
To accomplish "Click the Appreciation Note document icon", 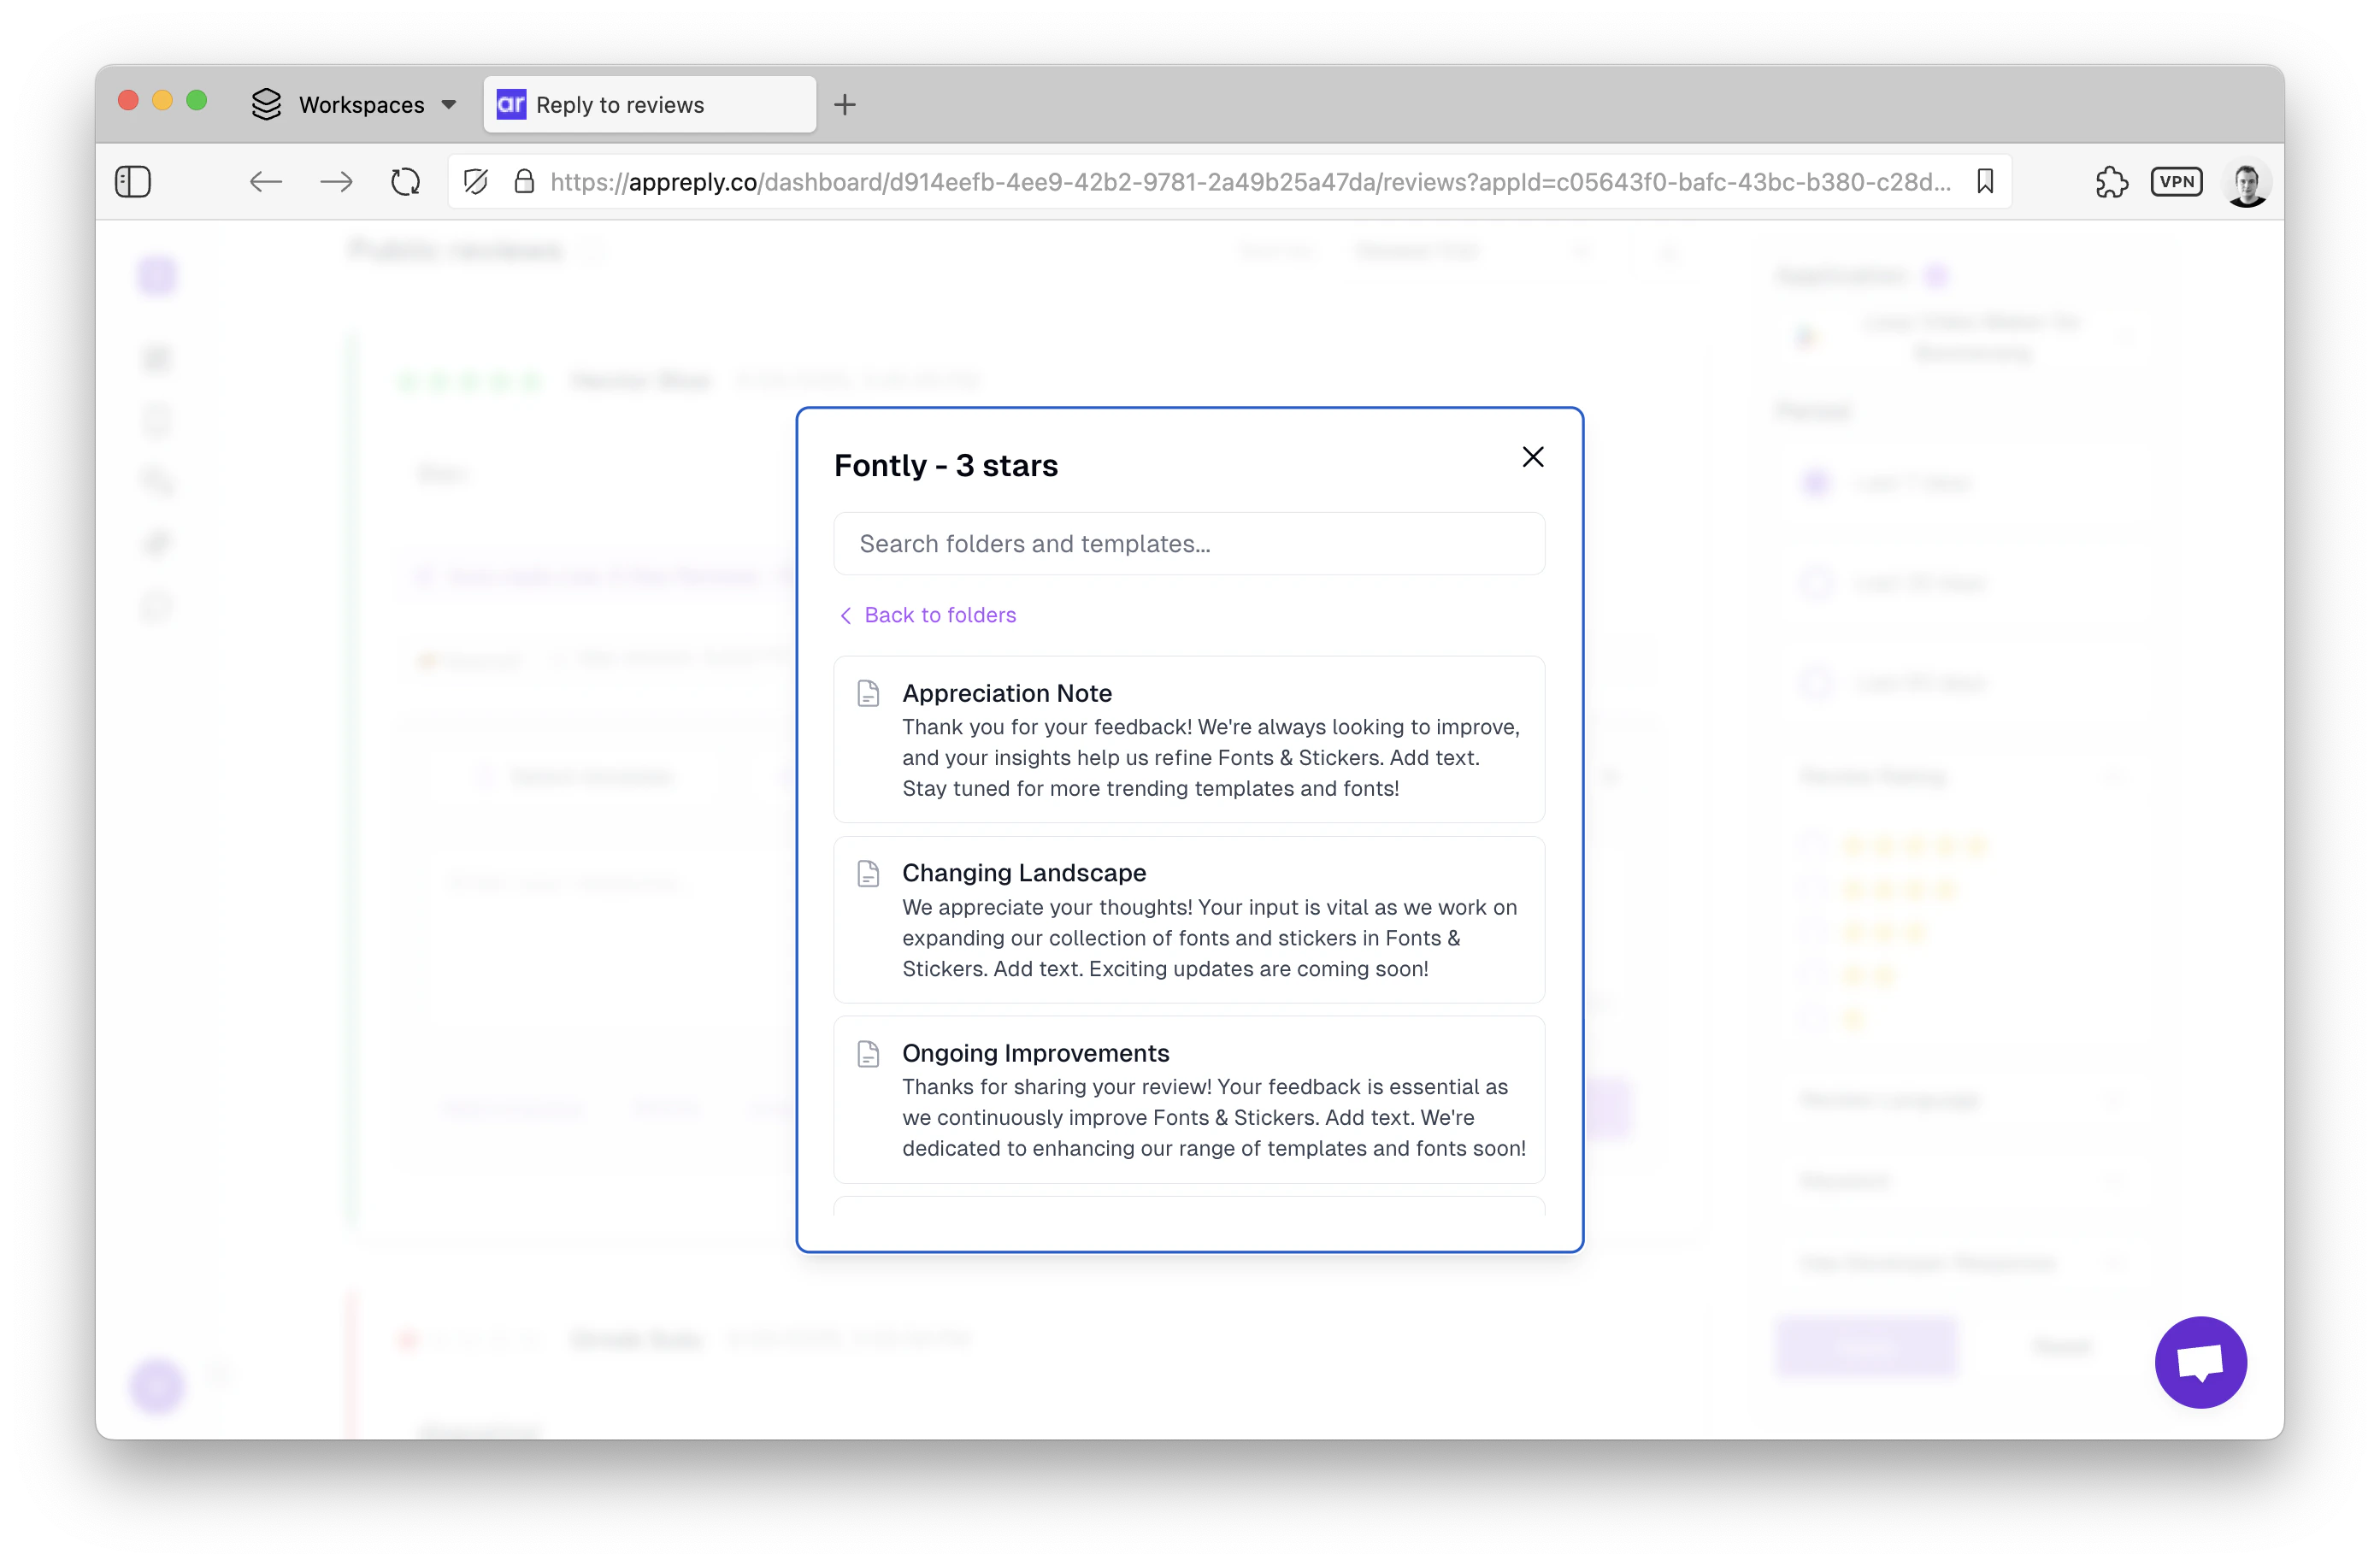I will [868, 693].
